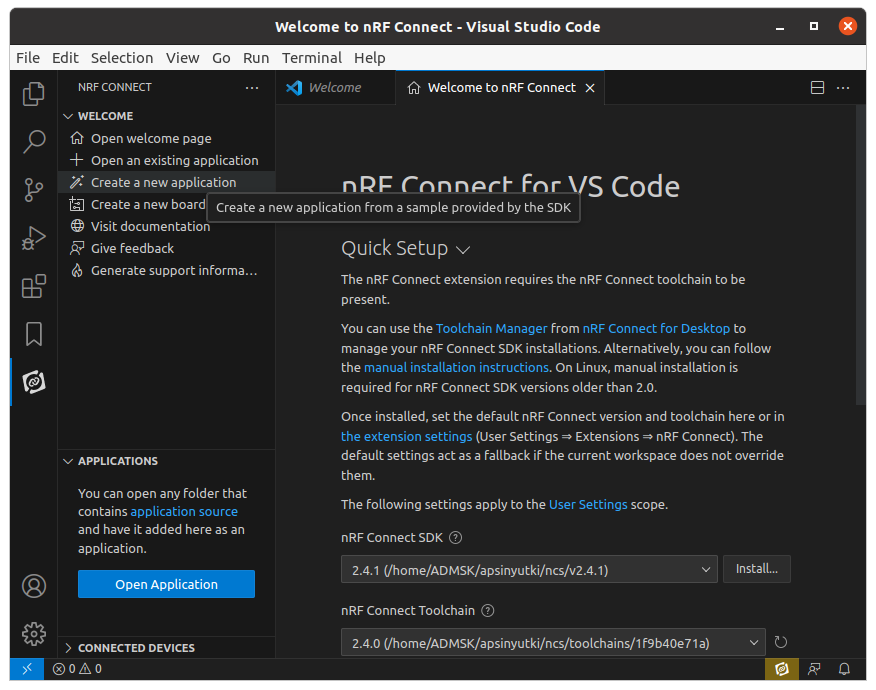Select Visit documentation entry
The width and height of the screenshot is (876, 690).
(x=166, y=226)
